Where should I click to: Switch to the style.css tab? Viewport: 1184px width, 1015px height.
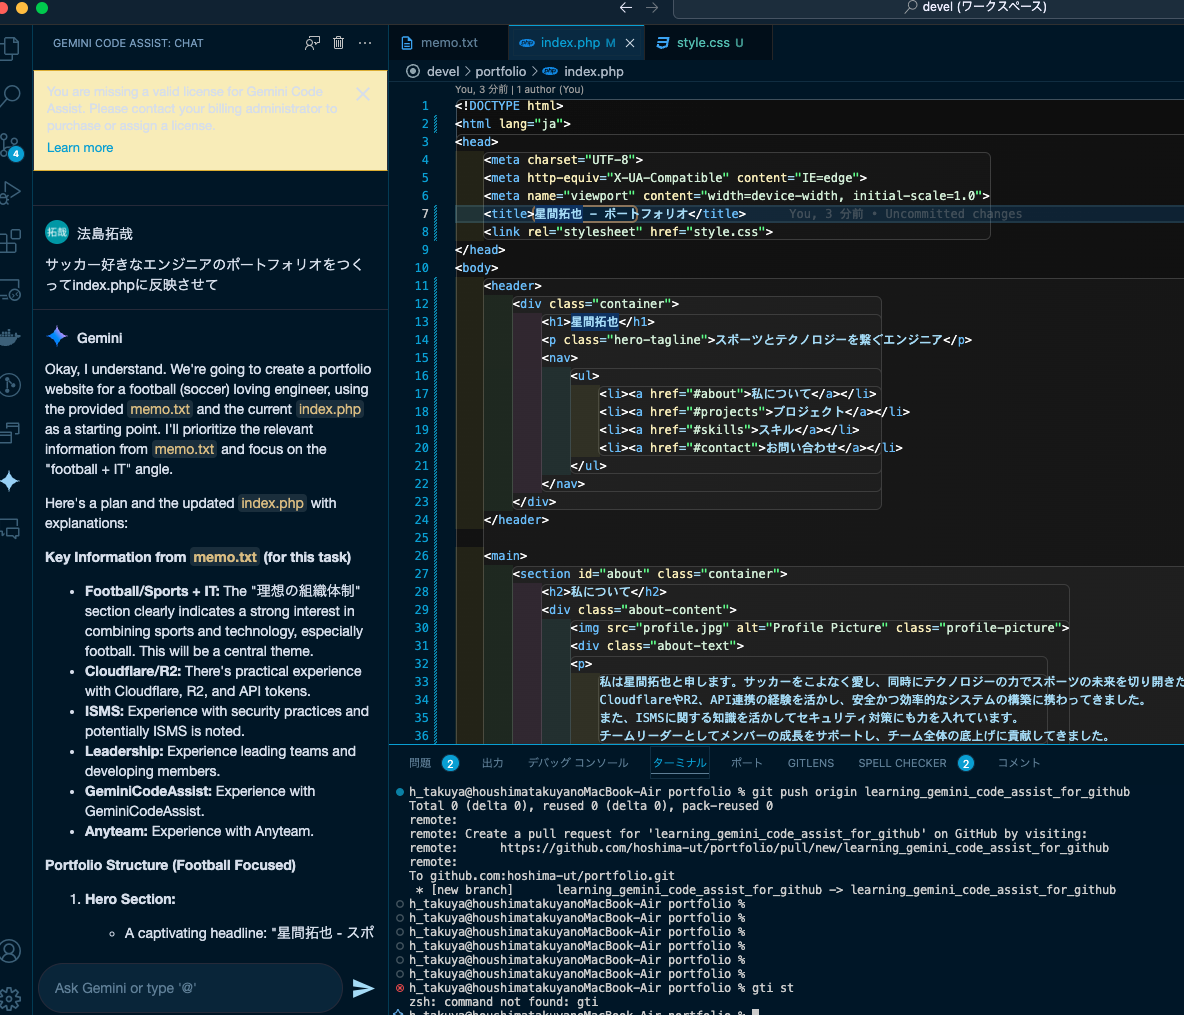click(x=702, y=43)
